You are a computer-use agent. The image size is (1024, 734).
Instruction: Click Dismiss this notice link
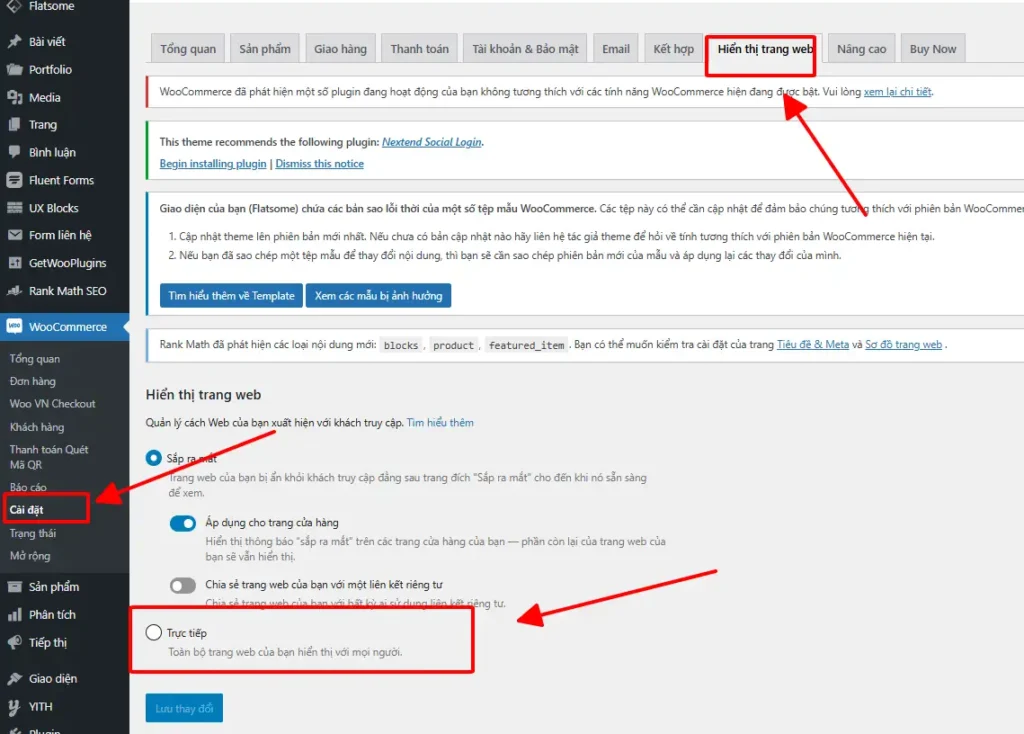(x=319, y=163)
